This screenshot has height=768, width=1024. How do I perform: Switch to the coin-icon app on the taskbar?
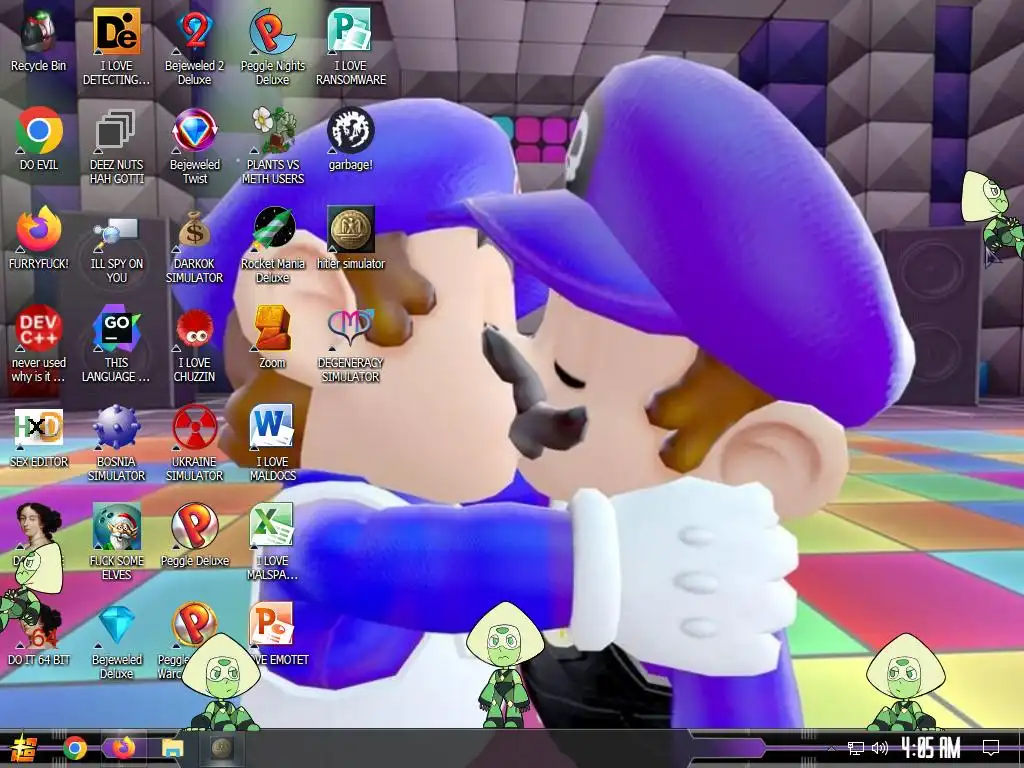coord(222,748)
